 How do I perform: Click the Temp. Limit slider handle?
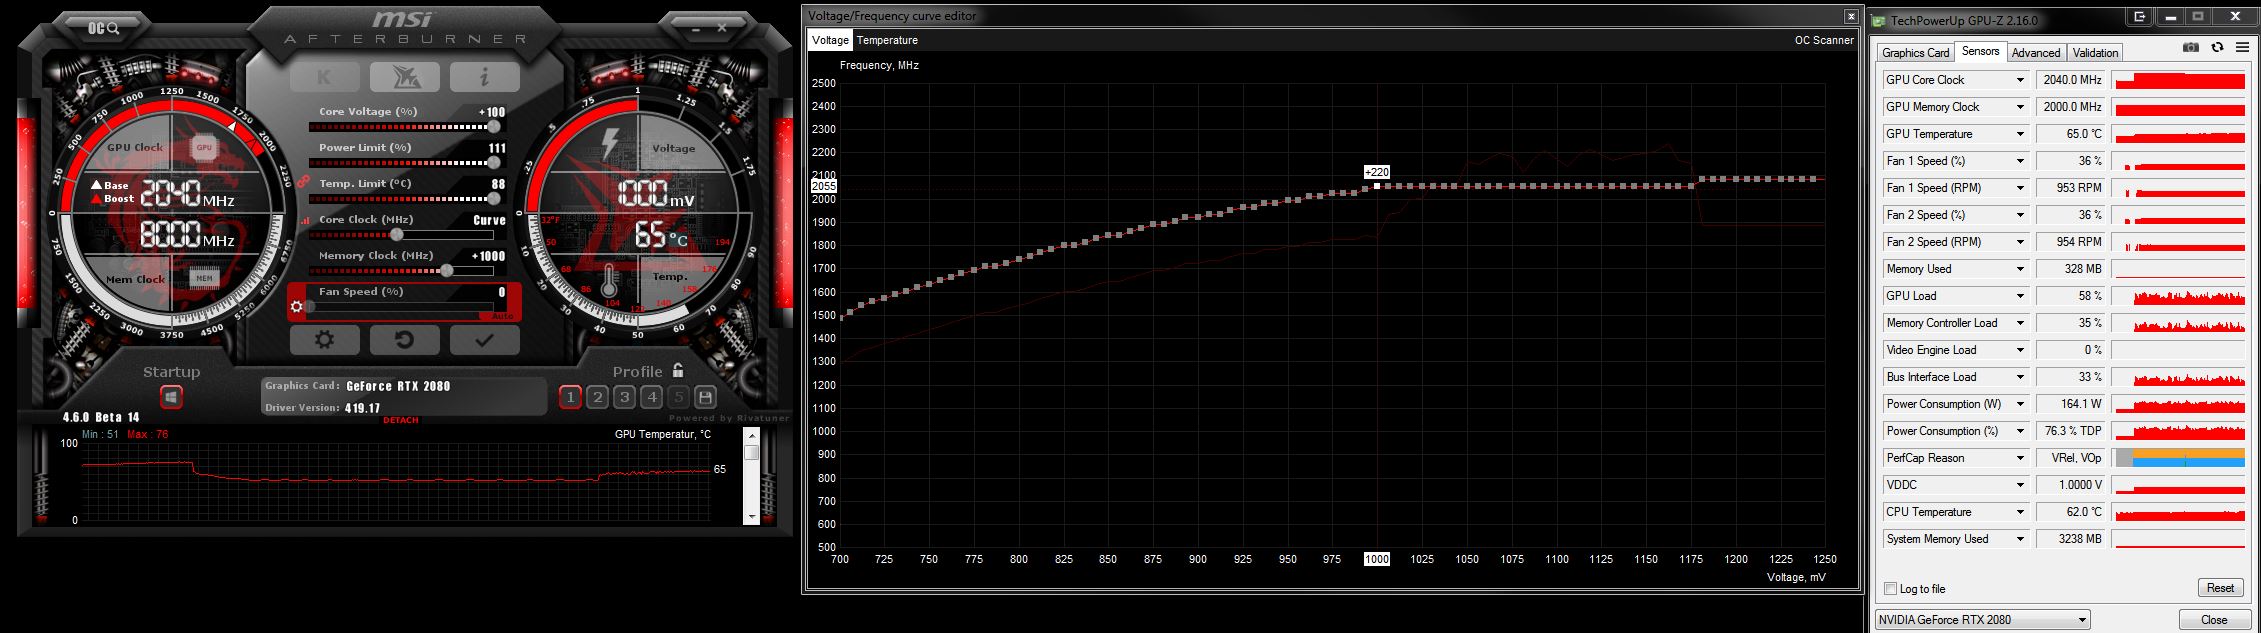(x=493, y=199)
